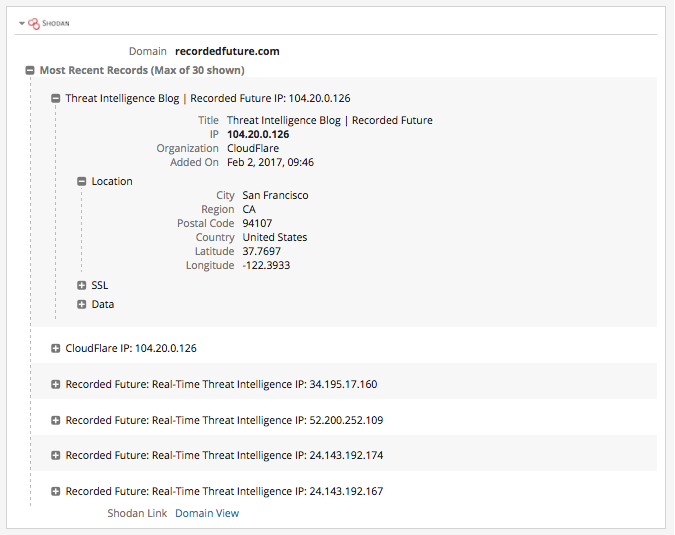Screen dimensions: 675x535
Task: Click the Added On date Feb 2, 2017
Action: click(x=270, y=162)
